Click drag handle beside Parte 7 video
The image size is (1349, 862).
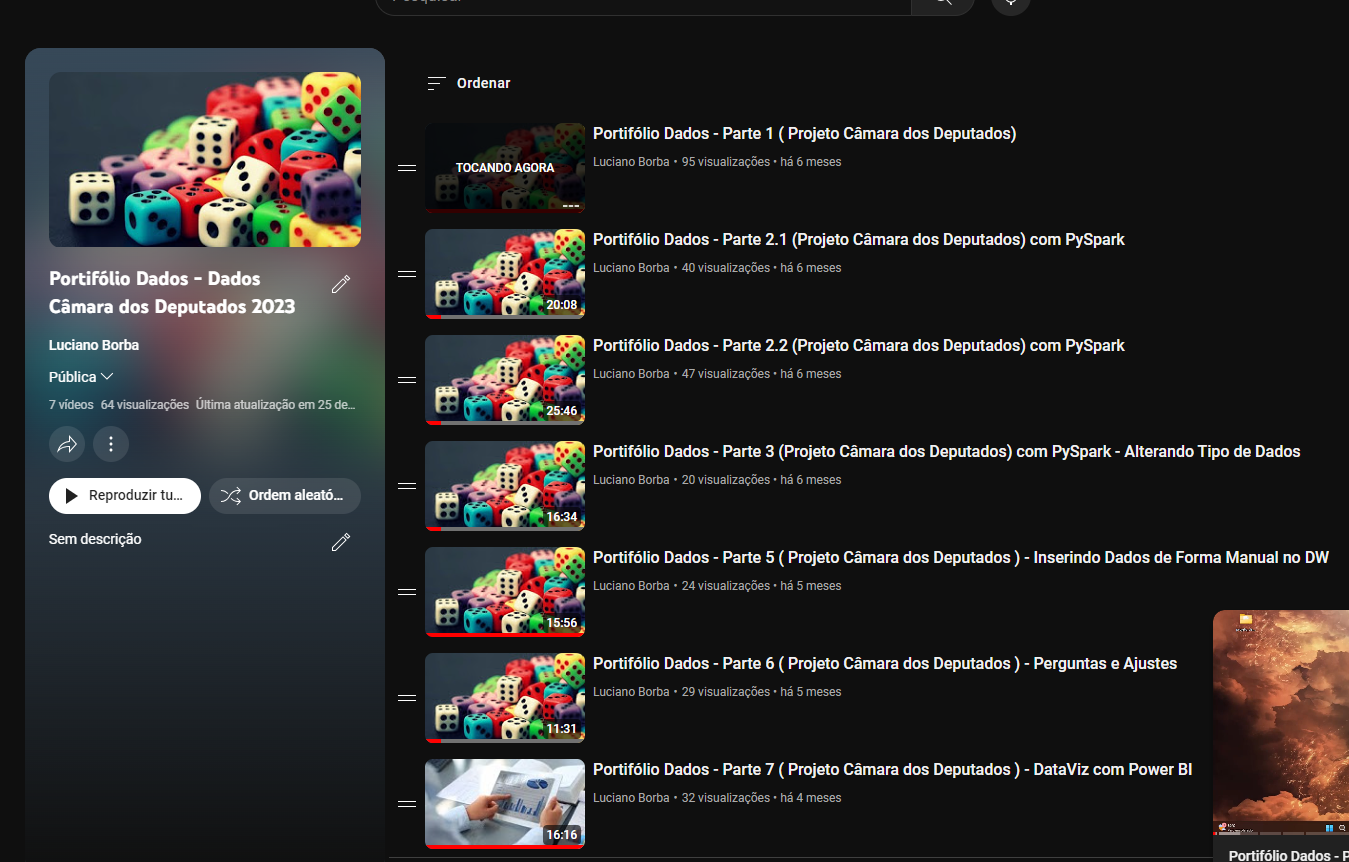point(407,804)
